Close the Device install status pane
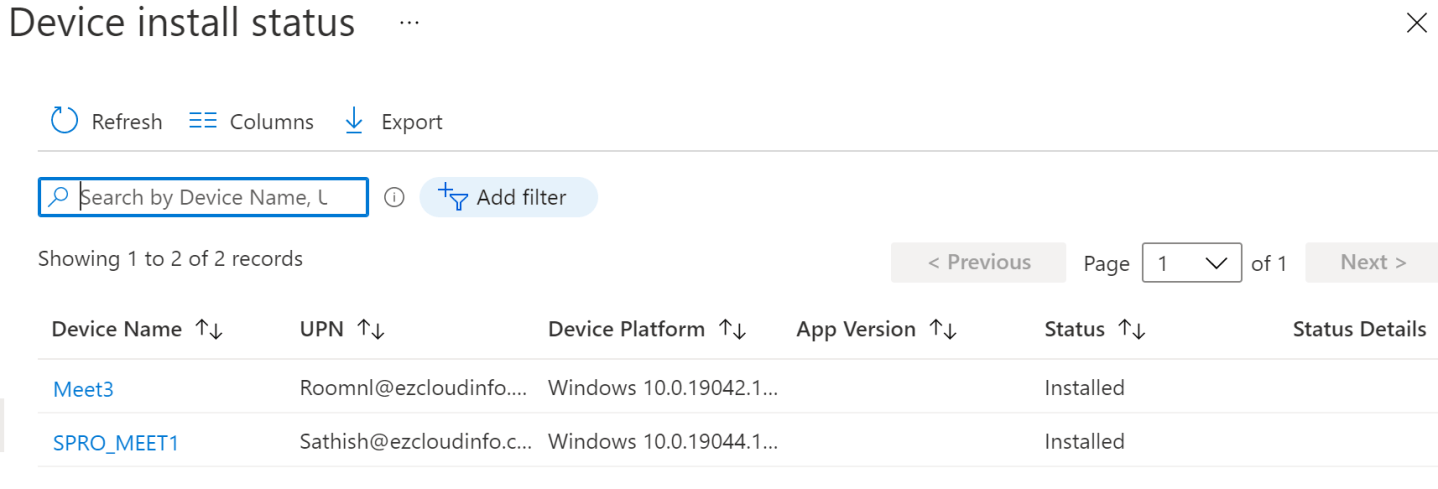The height and width of the screenshot is (489, 1438). [1416, 24]
